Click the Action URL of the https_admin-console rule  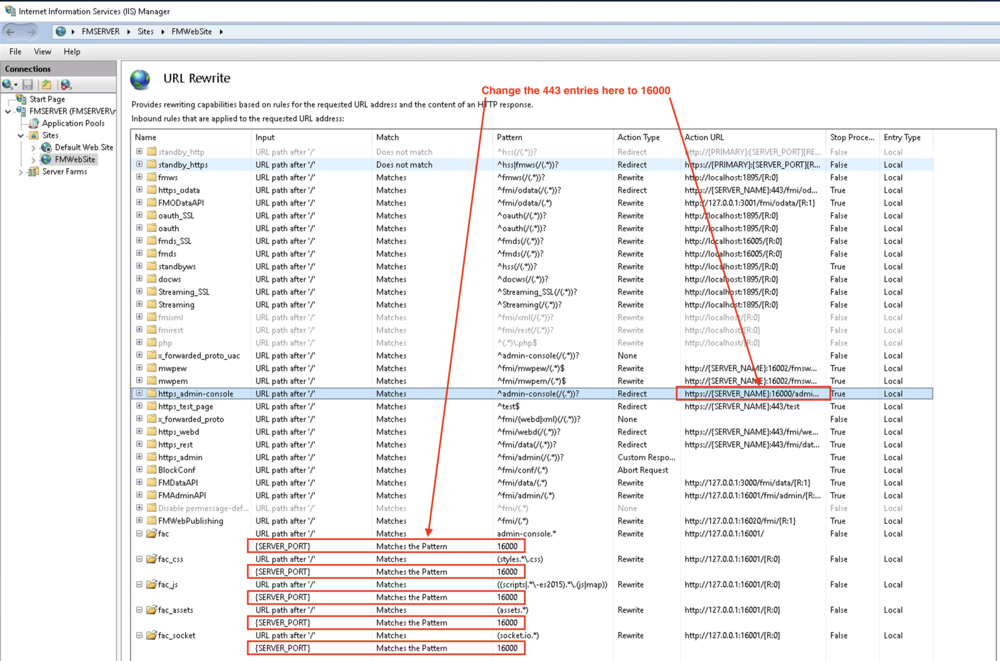coord(753,394)
